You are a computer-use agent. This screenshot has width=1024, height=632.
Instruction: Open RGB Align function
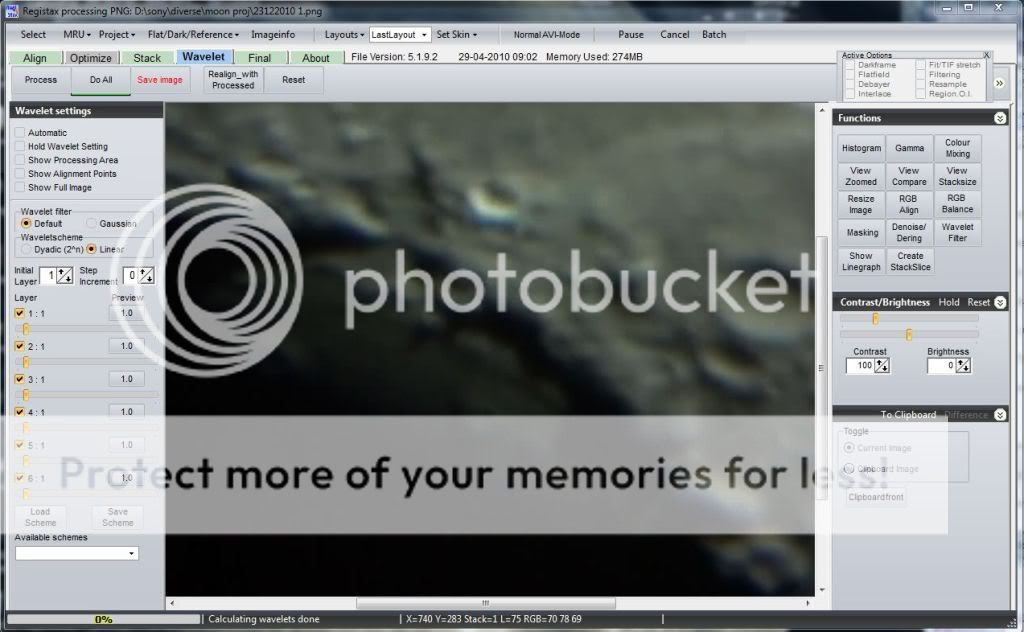click(909, 204)
